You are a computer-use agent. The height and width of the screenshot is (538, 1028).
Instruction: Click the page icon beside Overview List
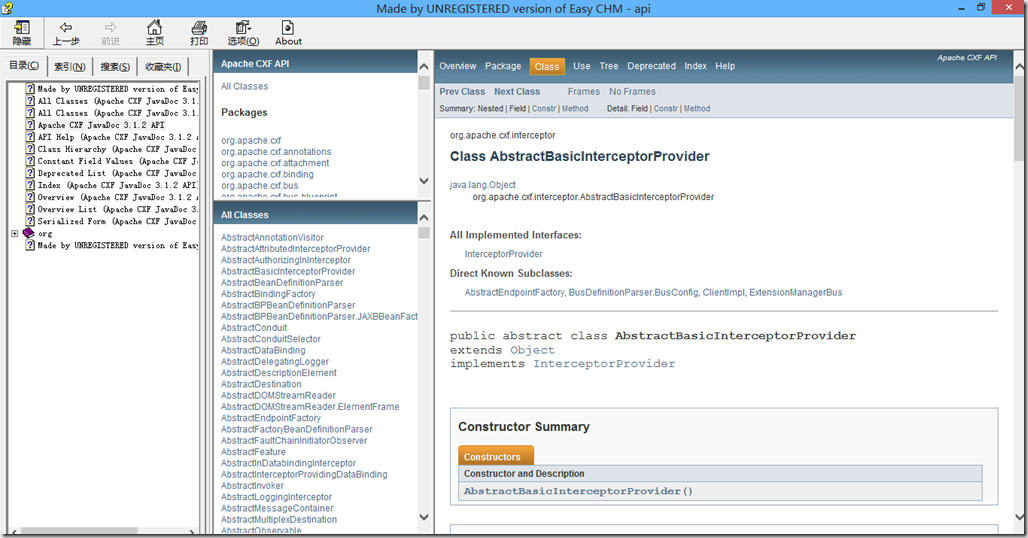pyautogui.click(x=30, y=209)
